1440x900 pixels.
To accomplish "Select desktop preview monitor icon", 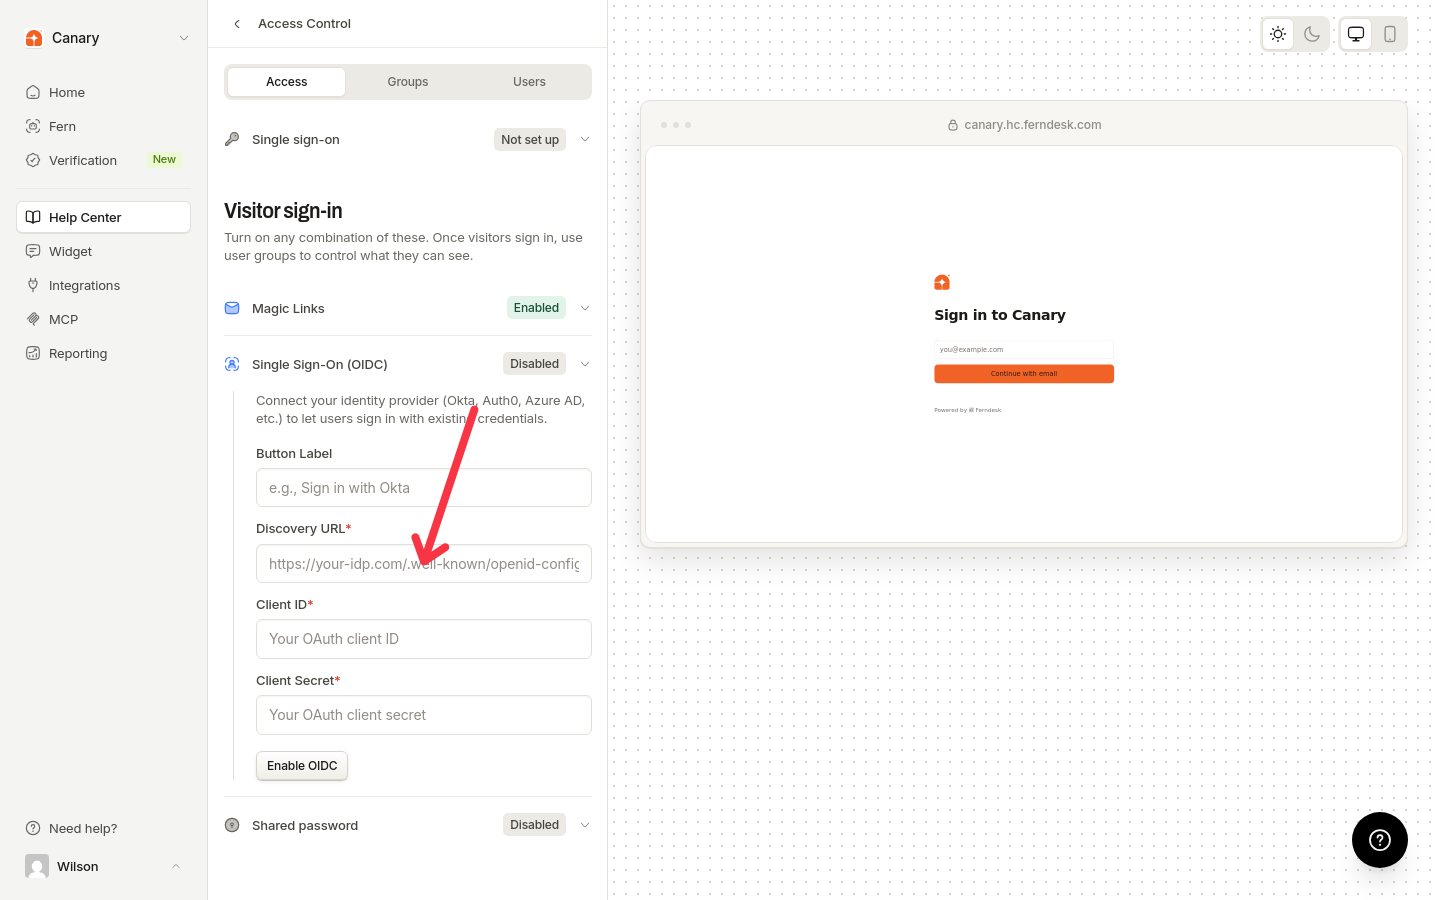I will tap(1356, 34).
